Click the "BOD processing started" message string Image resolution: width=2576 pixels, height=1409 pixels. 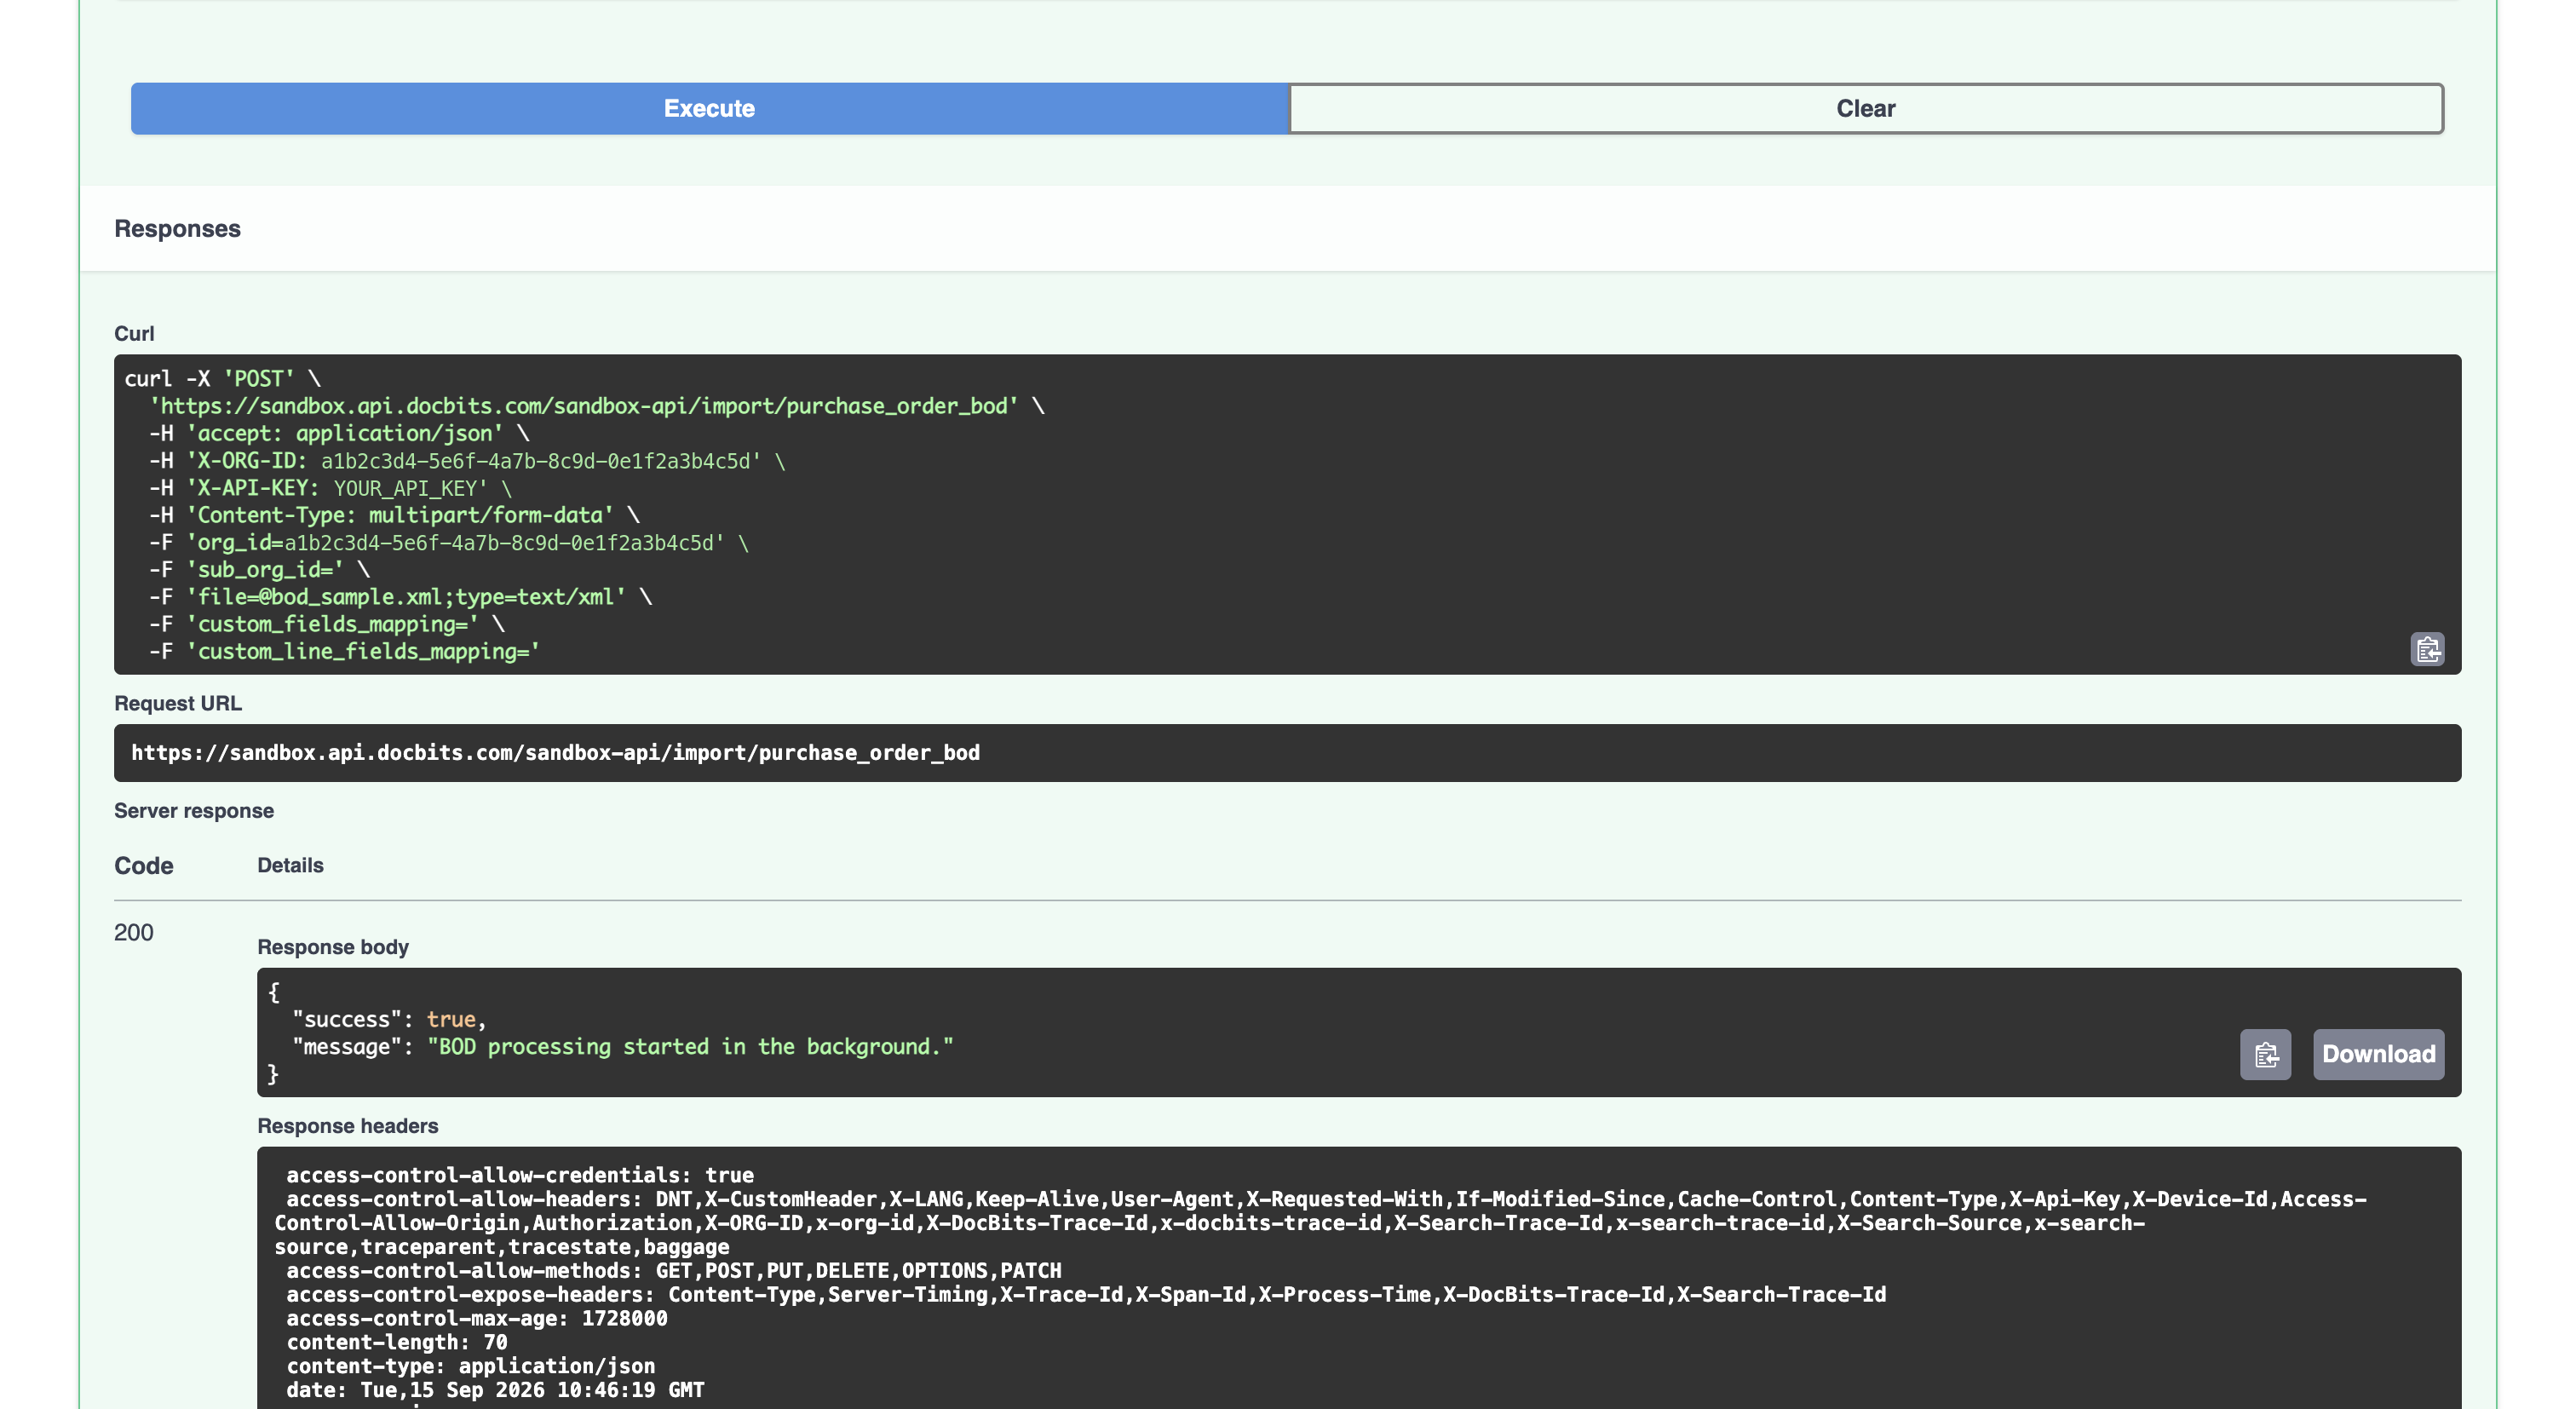[690, 1047]
